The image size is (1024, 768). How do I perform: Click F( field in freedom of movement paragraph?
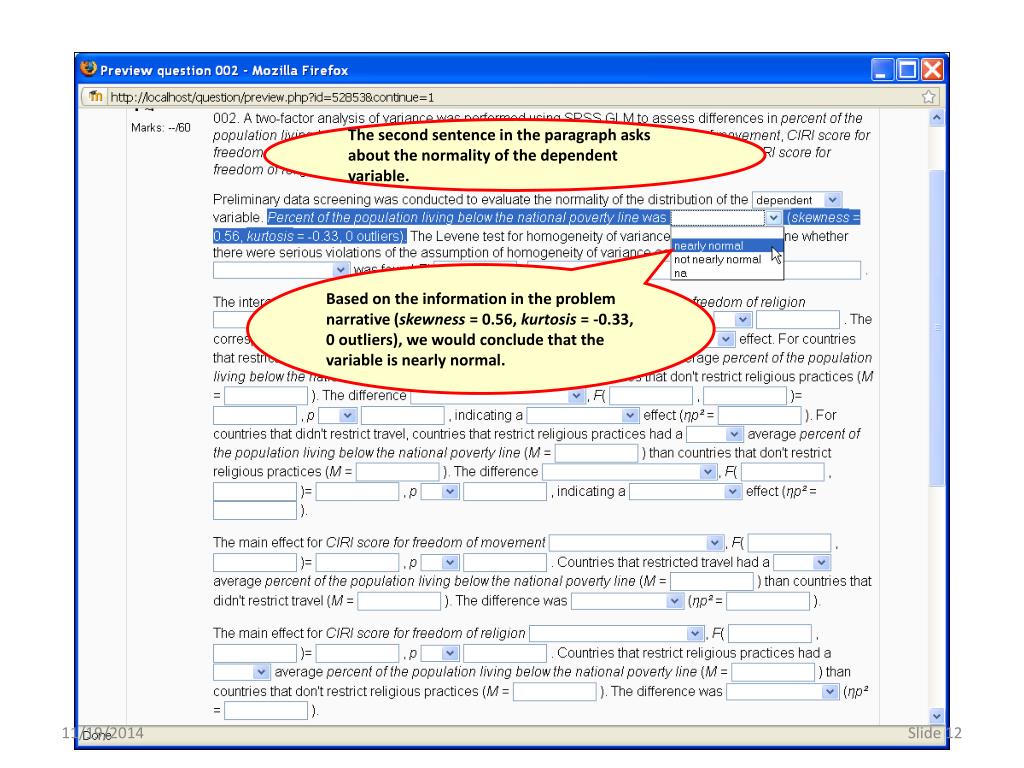[x=790, y=543]
